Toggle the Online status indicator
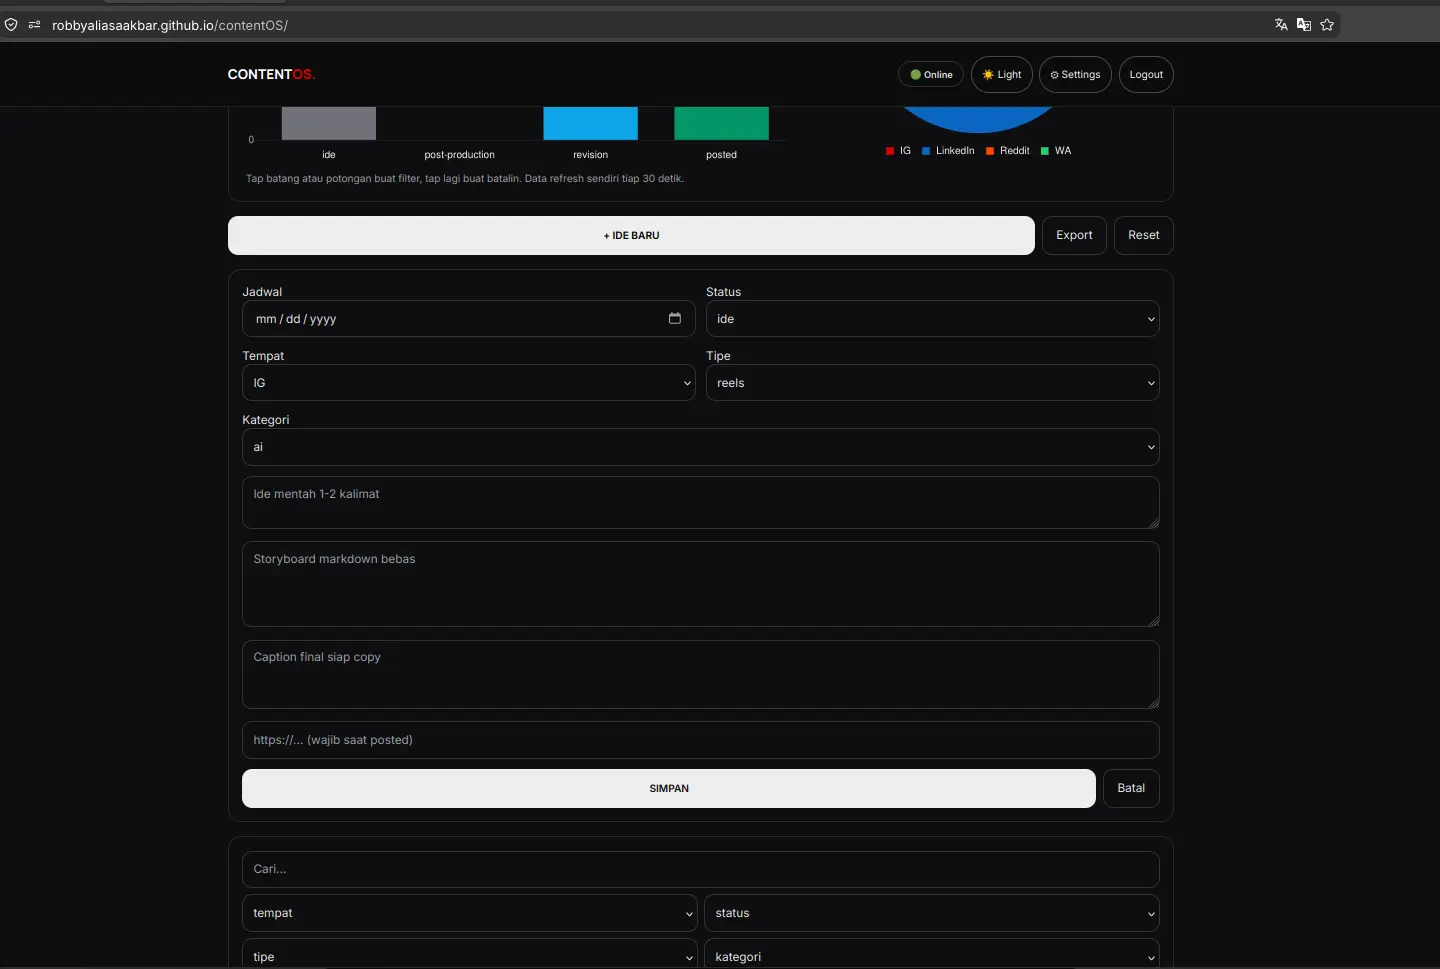This screenshot has height=969, width=1440. [931, 75]
